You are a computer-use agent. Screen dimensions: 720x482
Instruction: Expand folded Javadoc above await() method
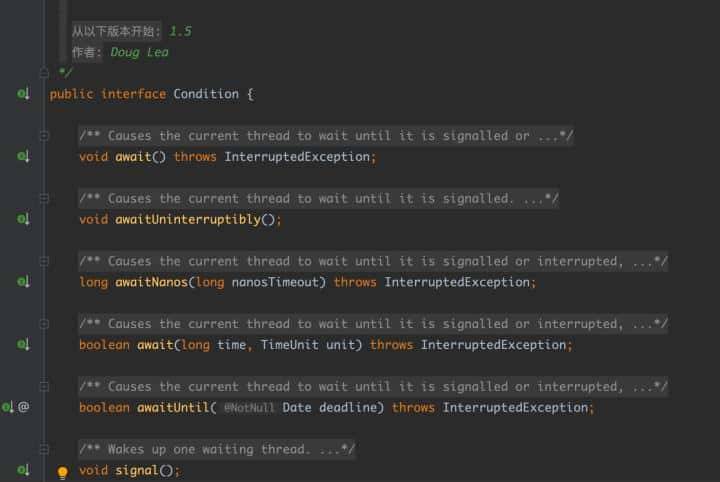[44, 136]
